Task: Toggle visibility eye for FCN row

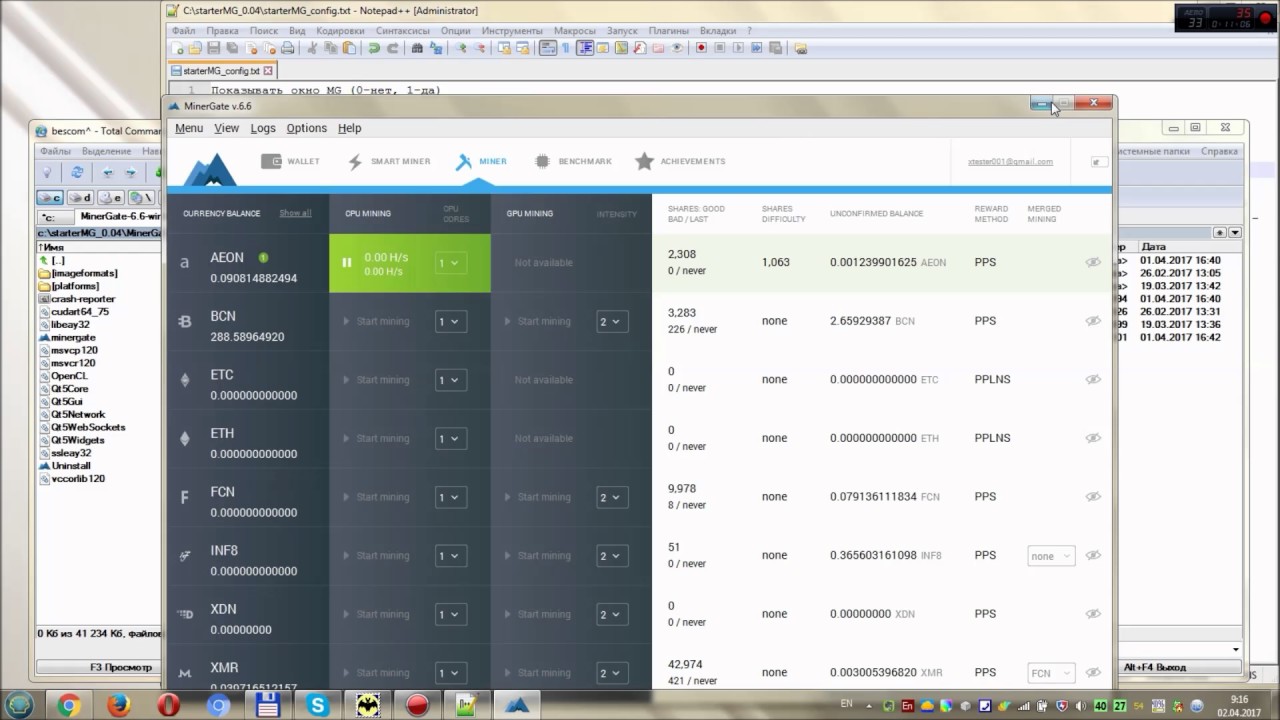Action: [1093, 496]
